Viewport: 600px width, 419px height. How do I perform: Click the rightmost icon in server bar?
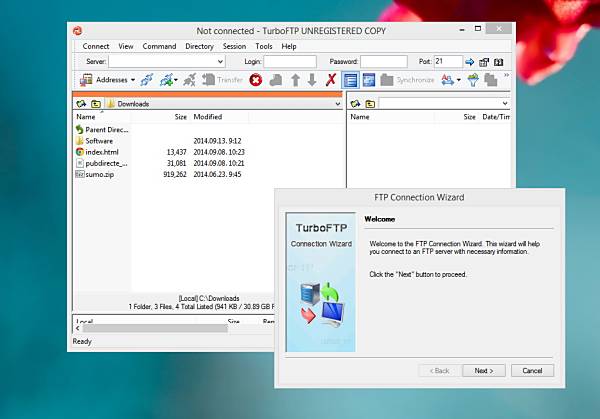pyautogui.click(x=498, y=62)
